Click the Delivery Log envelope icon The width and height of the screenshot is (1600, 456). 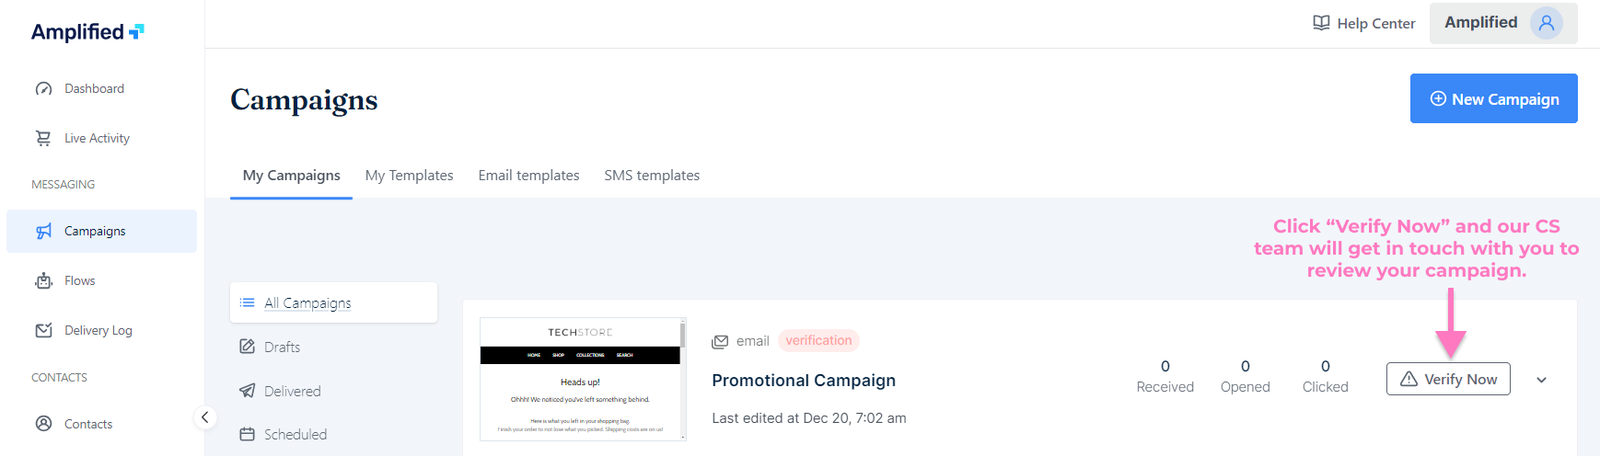(x=44, y=330)
